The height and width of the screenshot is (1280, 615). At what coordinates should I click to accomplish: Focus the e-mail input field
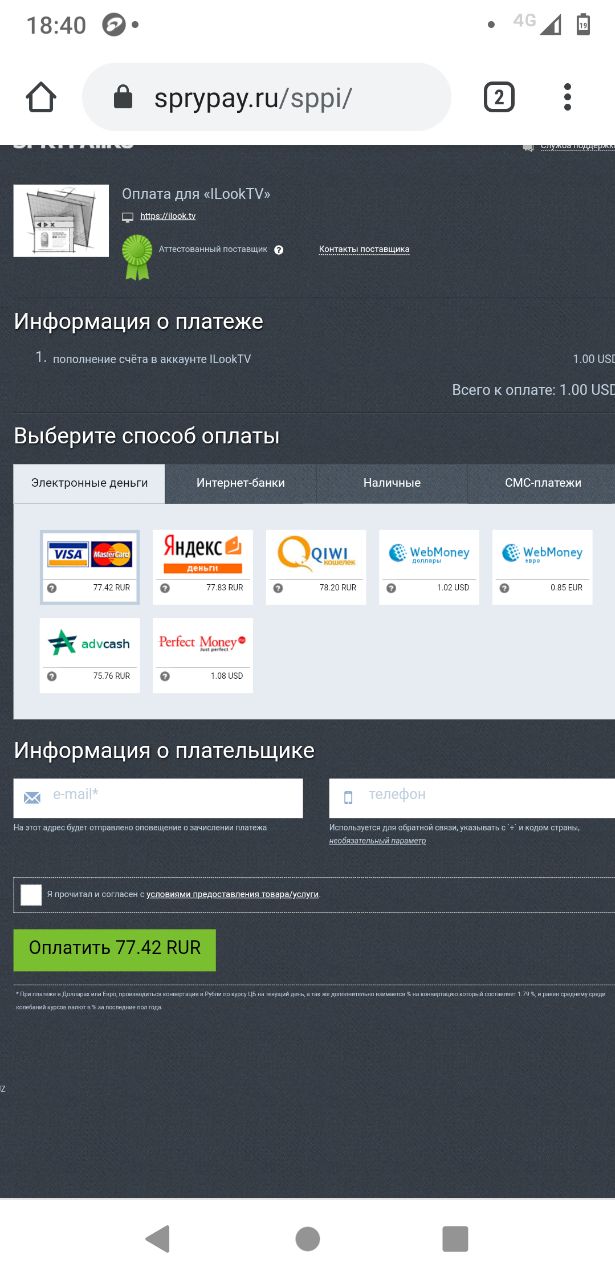point(158,798)
